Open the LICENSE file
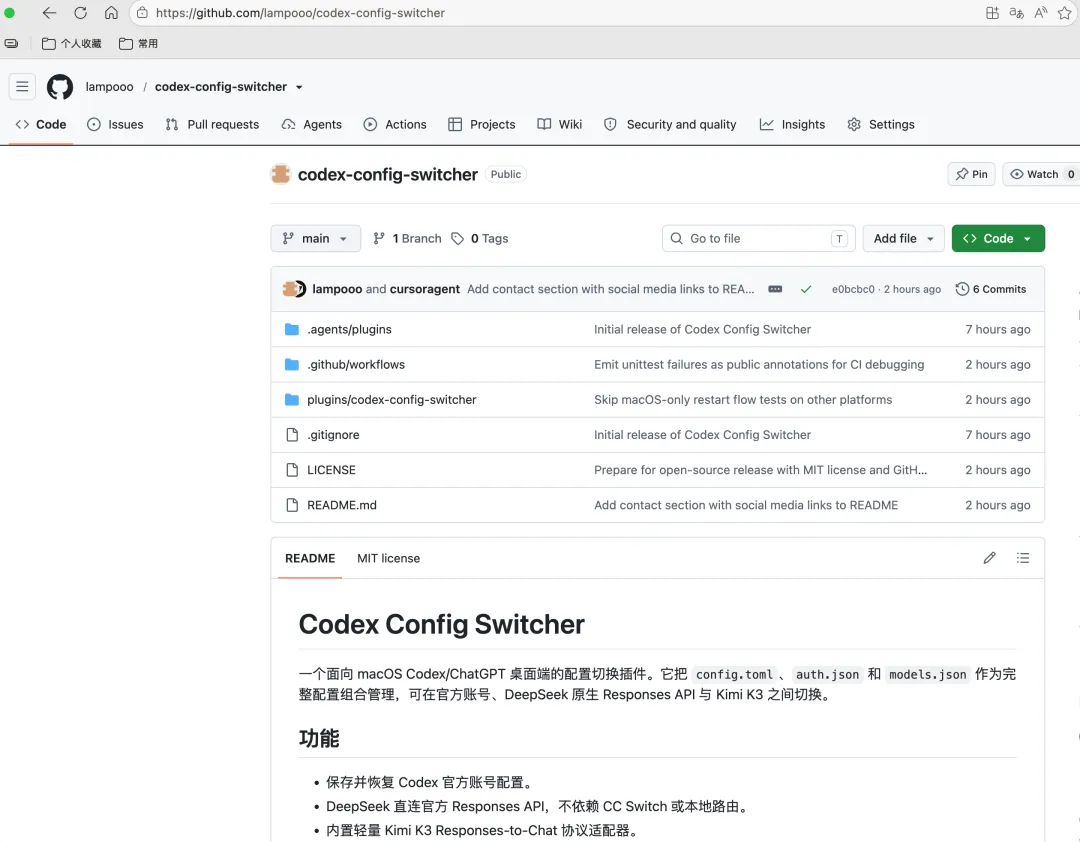This screenshot has width=1080, height=842. point(331,470)
